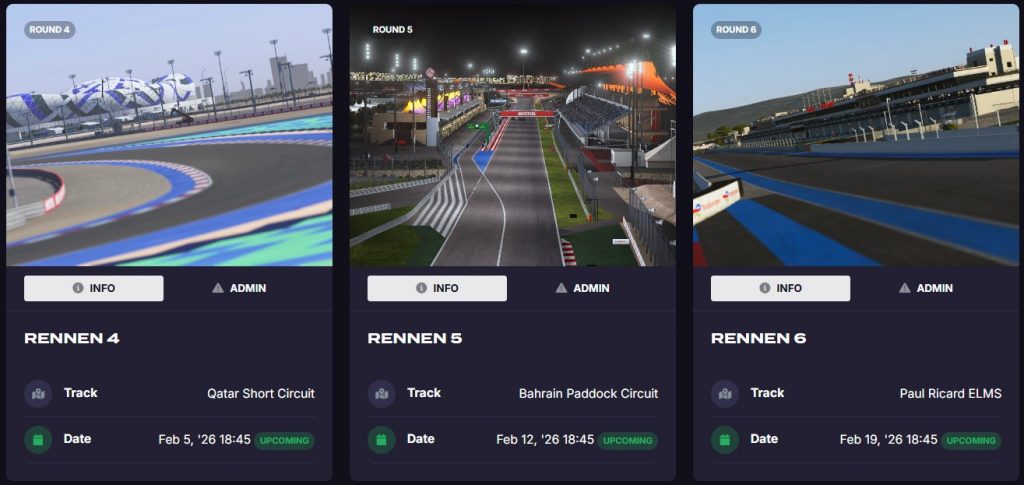Open the INFO tab on Rennen 4 card

click(94, 288)
